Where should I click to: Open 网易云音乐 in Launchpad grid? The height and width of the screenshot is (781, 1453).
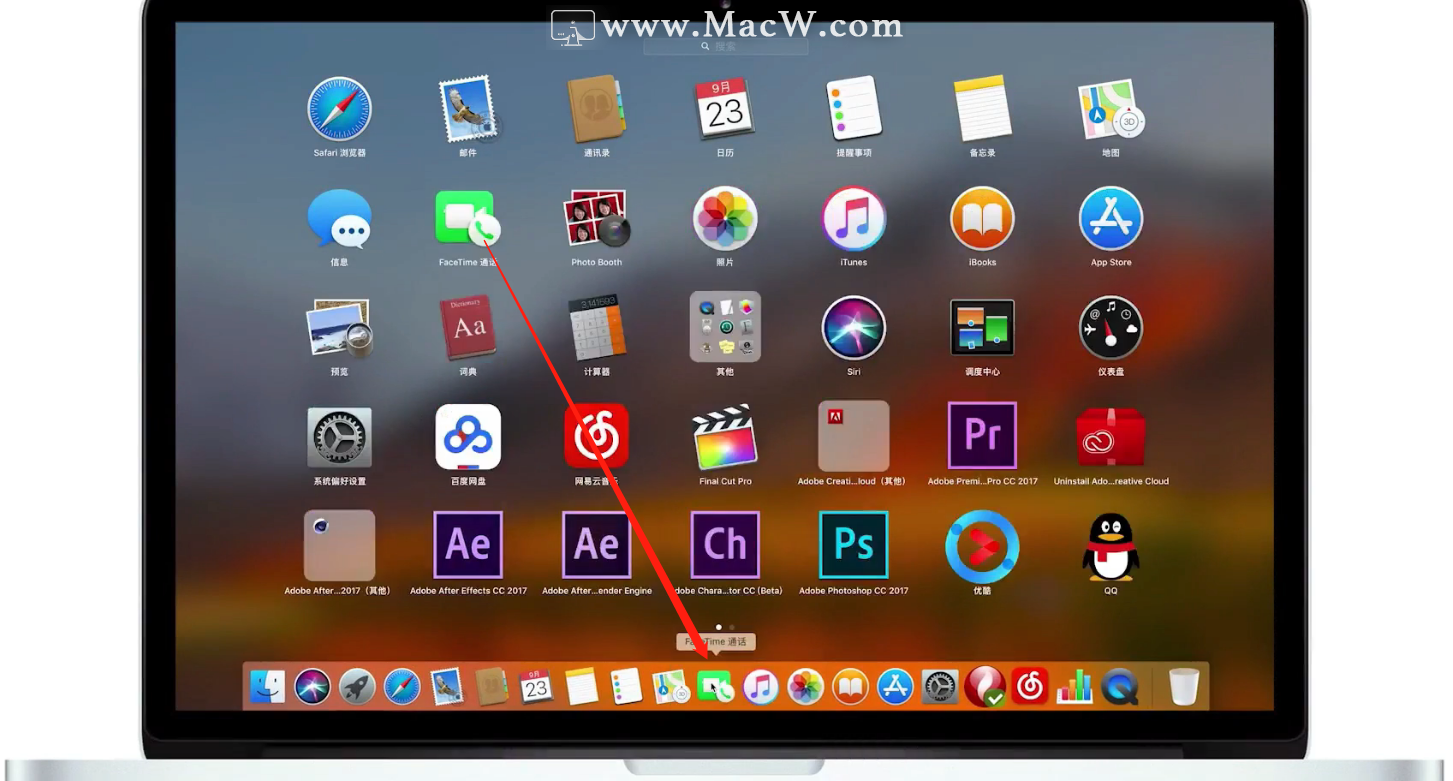click(597, 437)
